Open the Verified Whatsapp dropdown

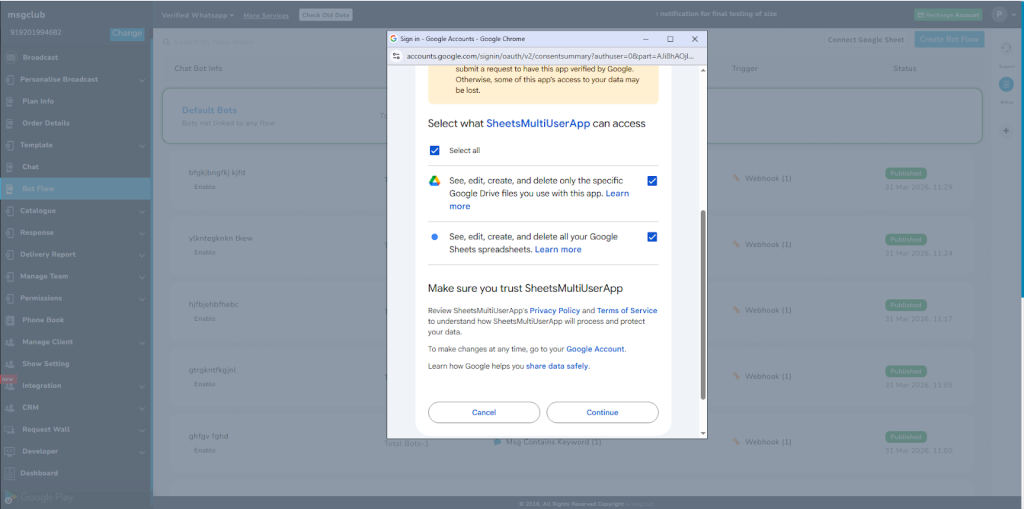[x=198, y=15]
